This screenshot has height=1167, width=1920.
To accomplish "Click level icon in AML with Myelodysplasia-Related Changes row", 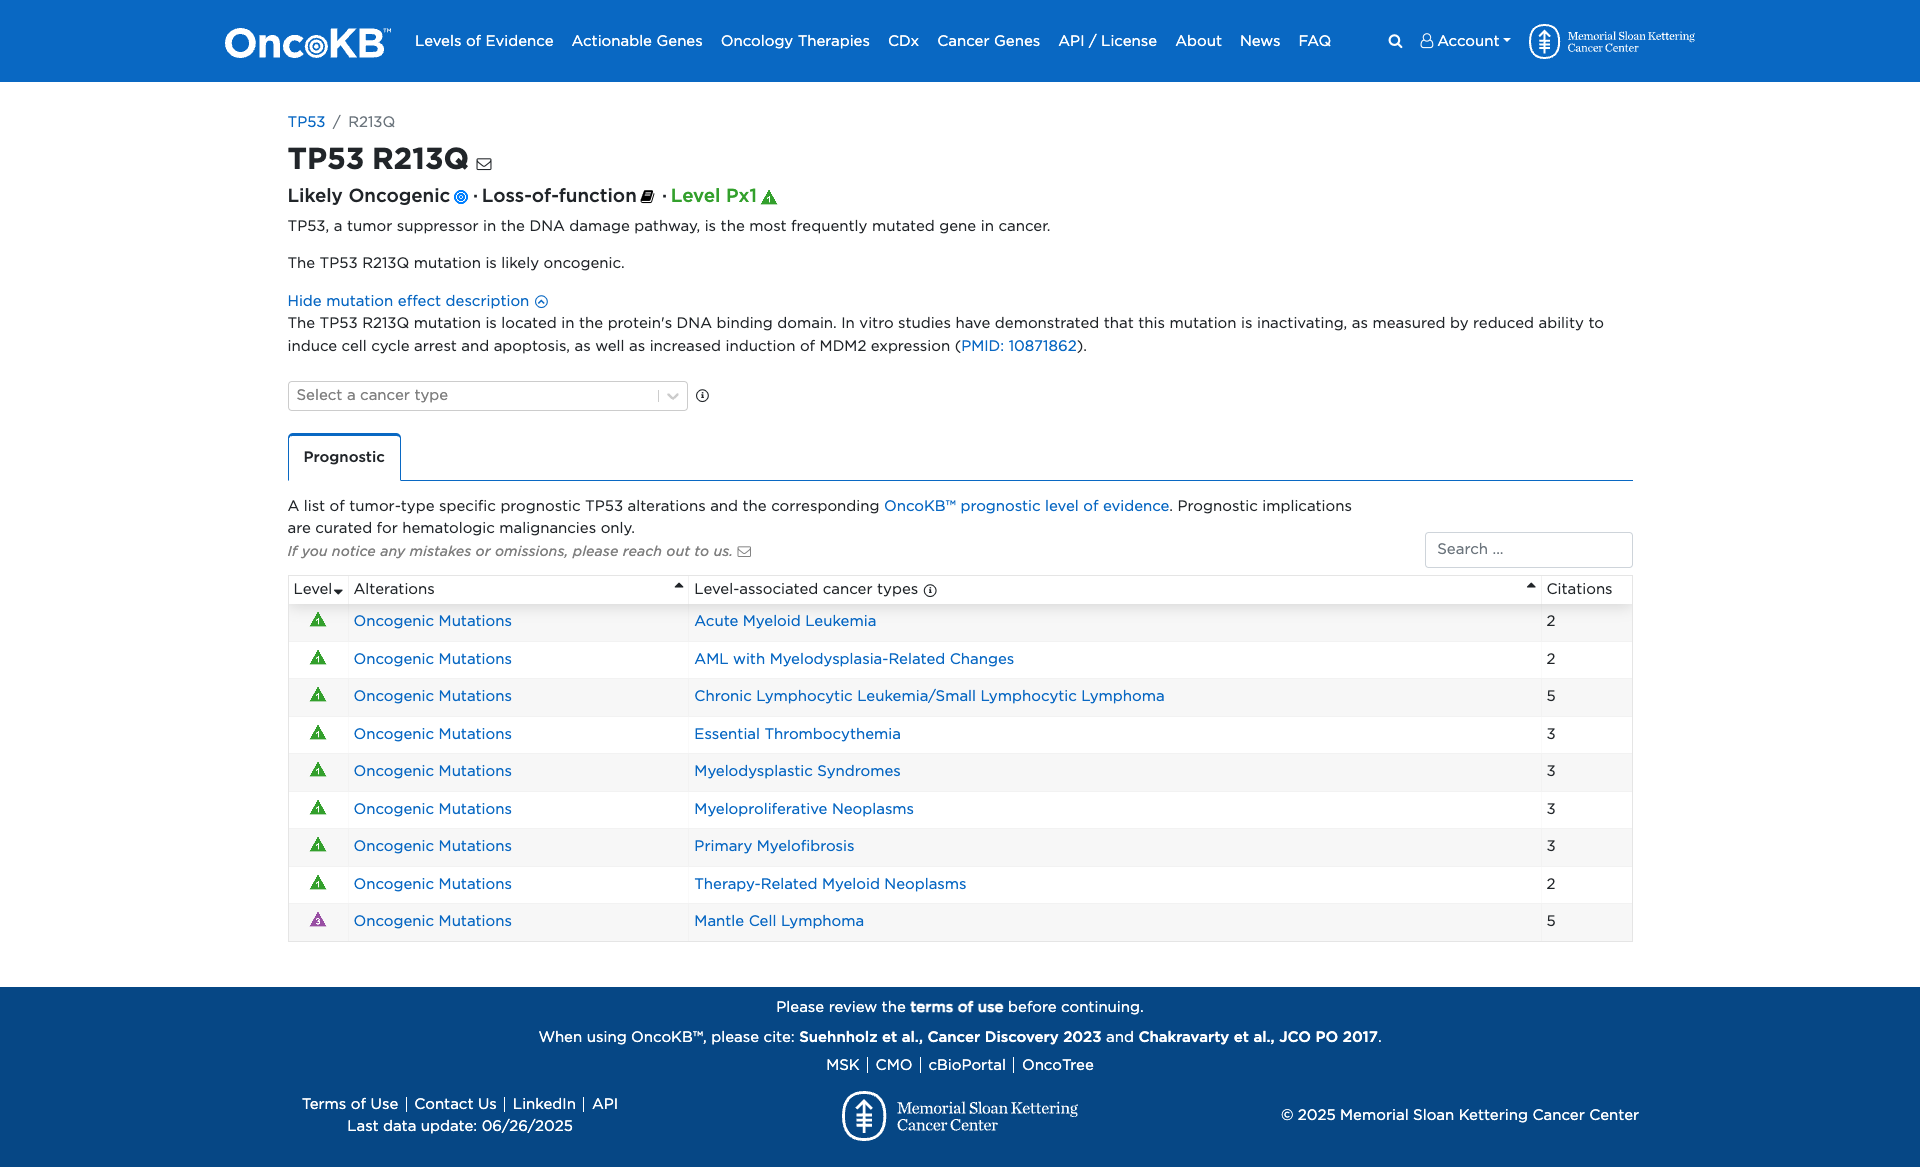I will pyautogui.click(x=318, y=658).
